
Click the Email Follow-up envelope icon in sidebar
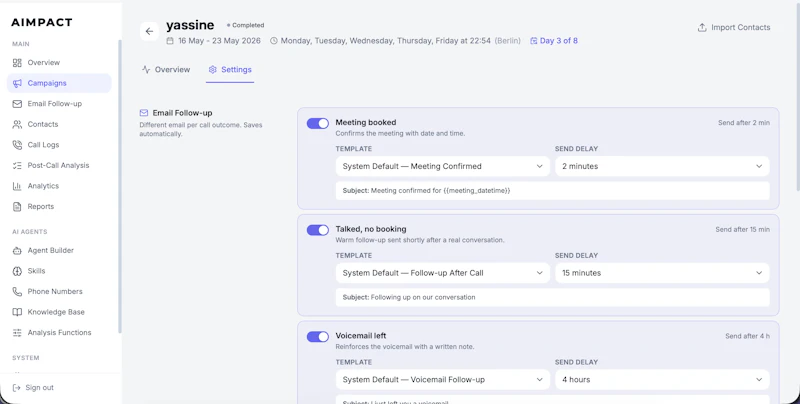[x=17, y=104]
